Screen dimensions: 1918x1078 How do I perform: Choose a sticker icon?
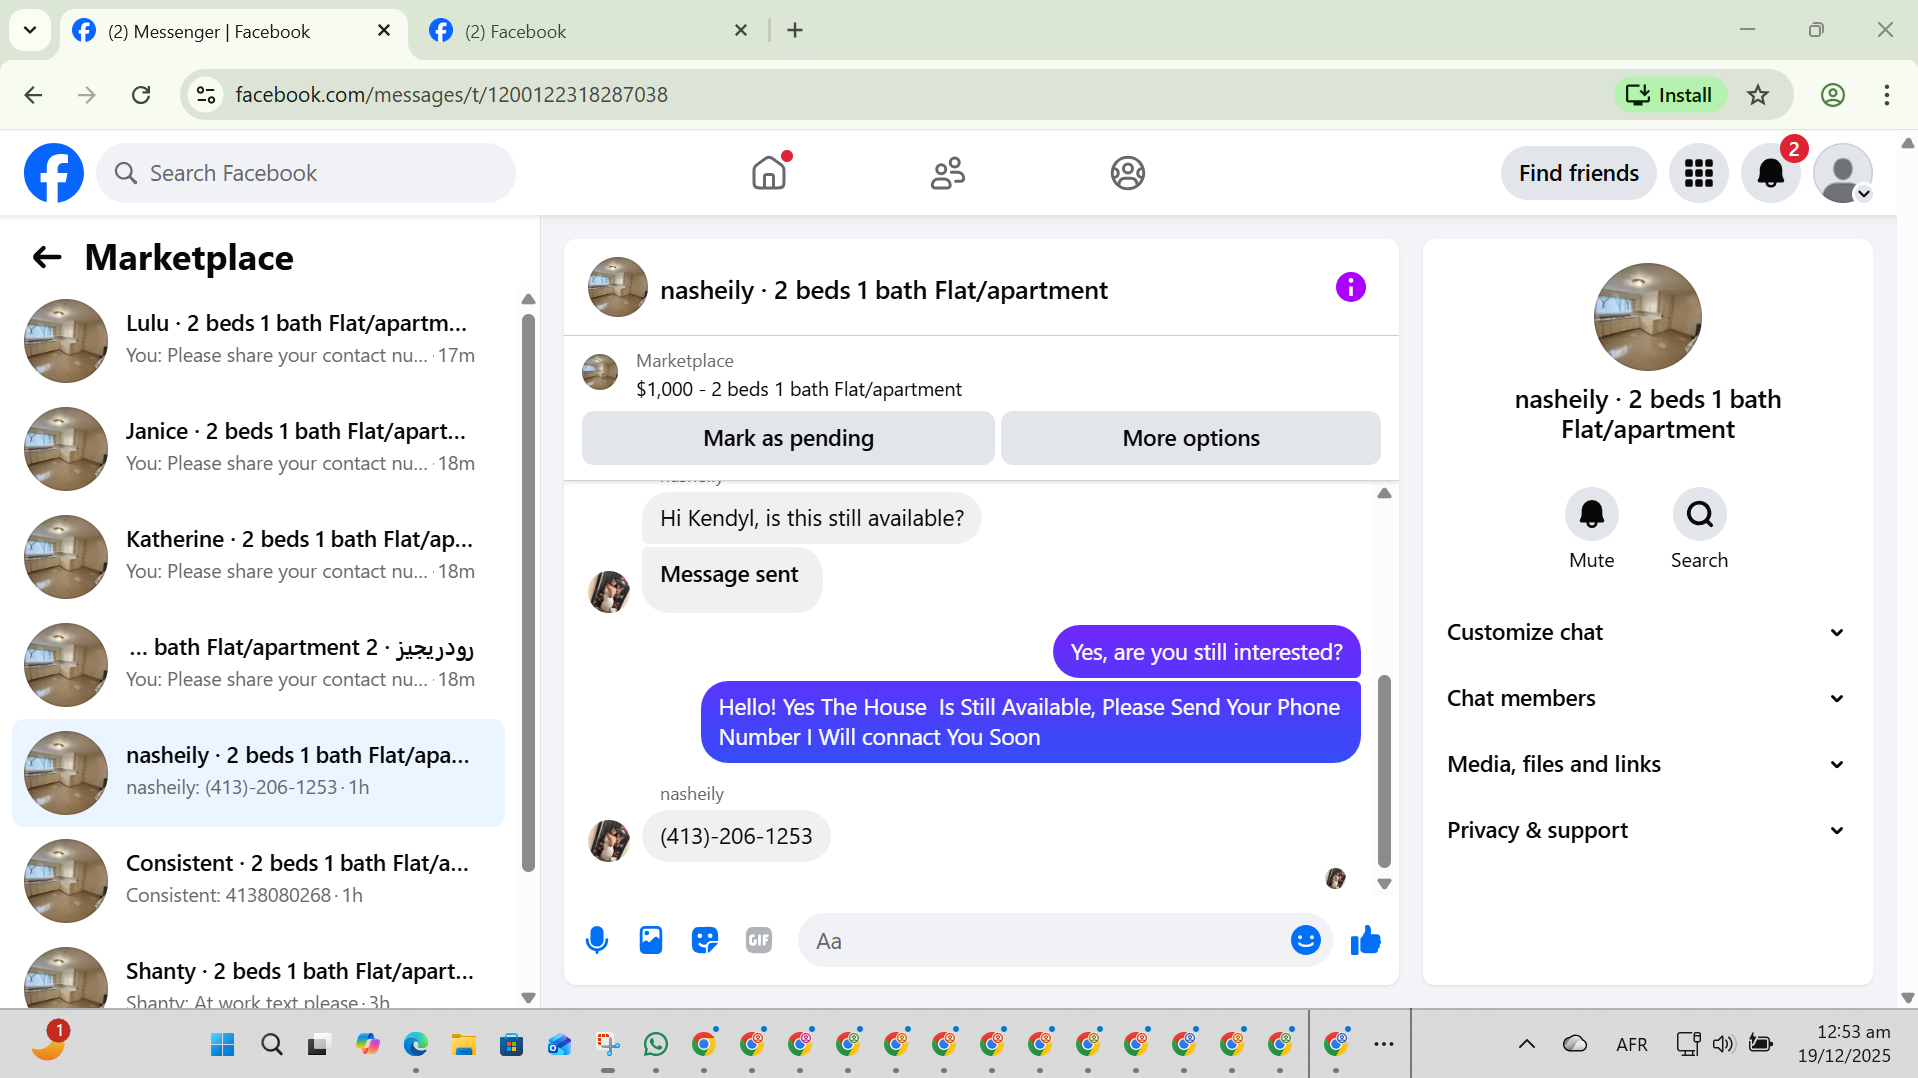point(705,940)
